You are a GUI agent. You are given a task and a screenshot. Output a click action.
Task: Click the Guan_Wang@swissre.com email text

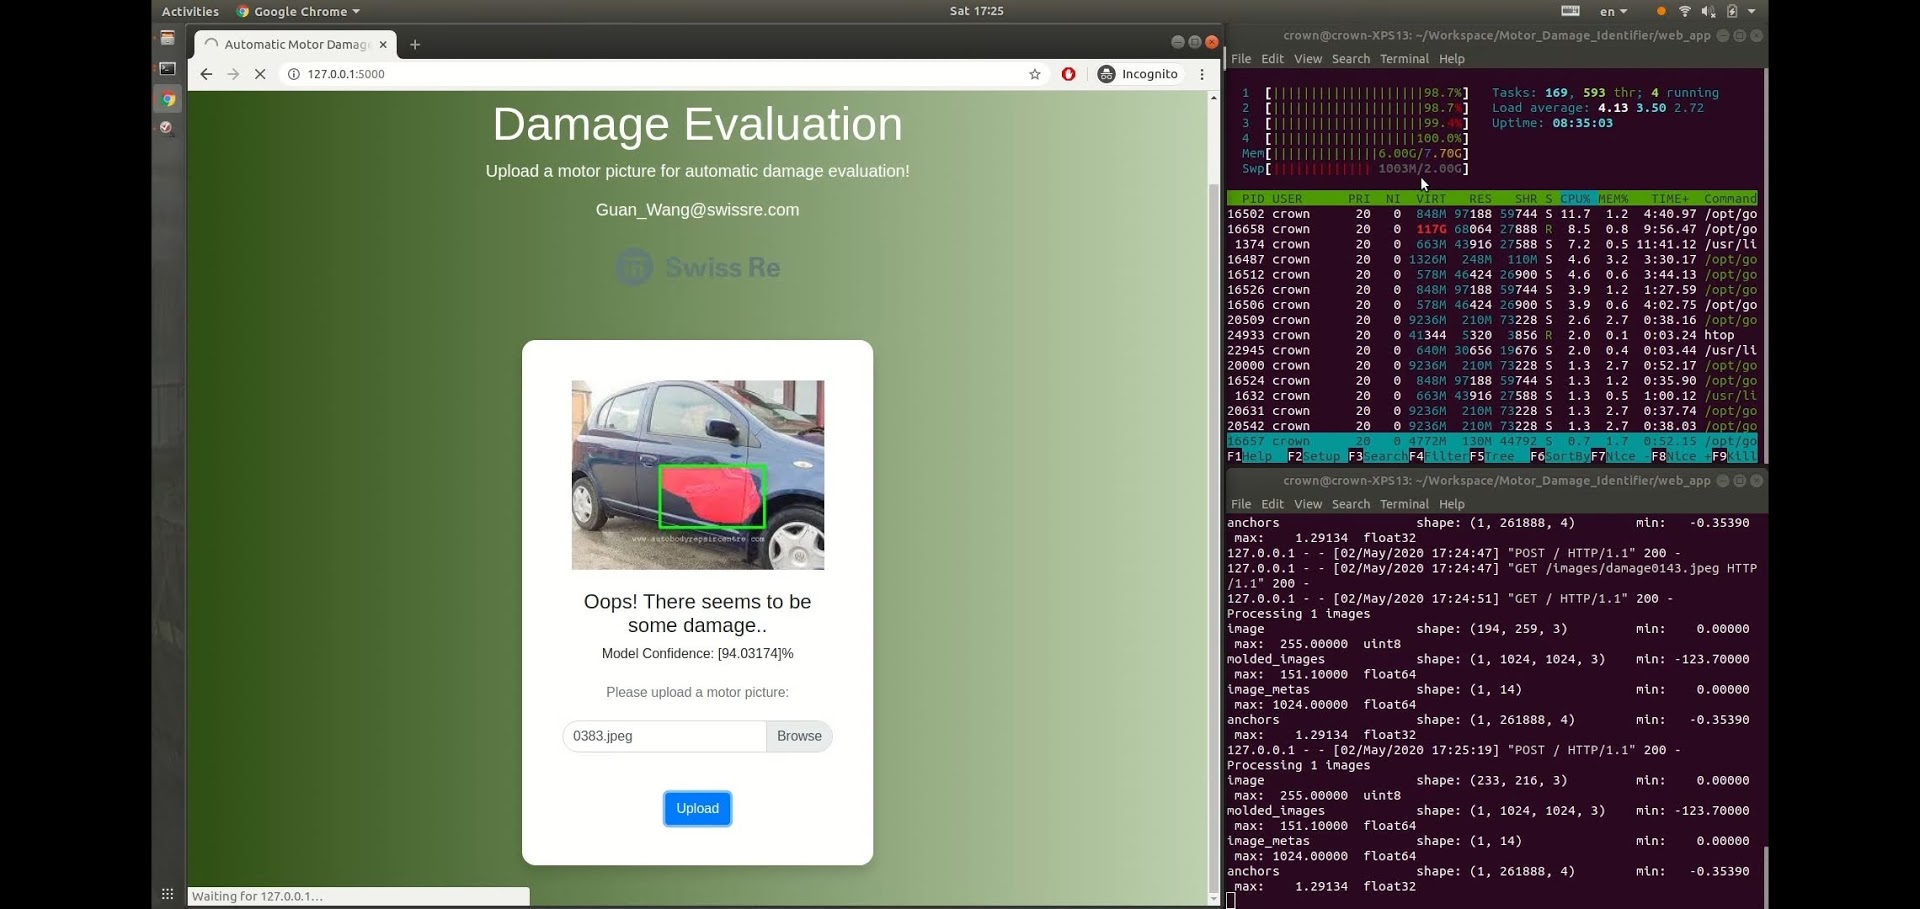[x=697, y=210]
